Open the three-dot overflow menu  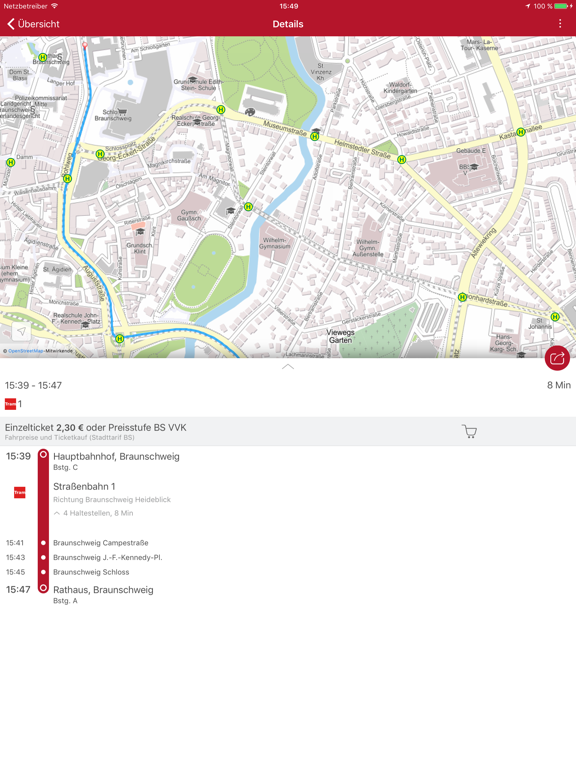[560, 24]
